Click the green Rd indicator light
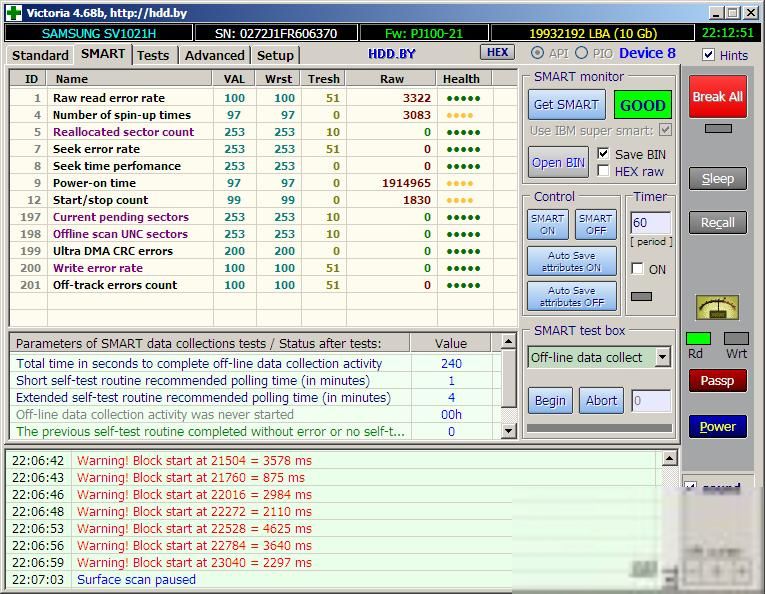Screen dimensions: 765x594 point(698,338)
